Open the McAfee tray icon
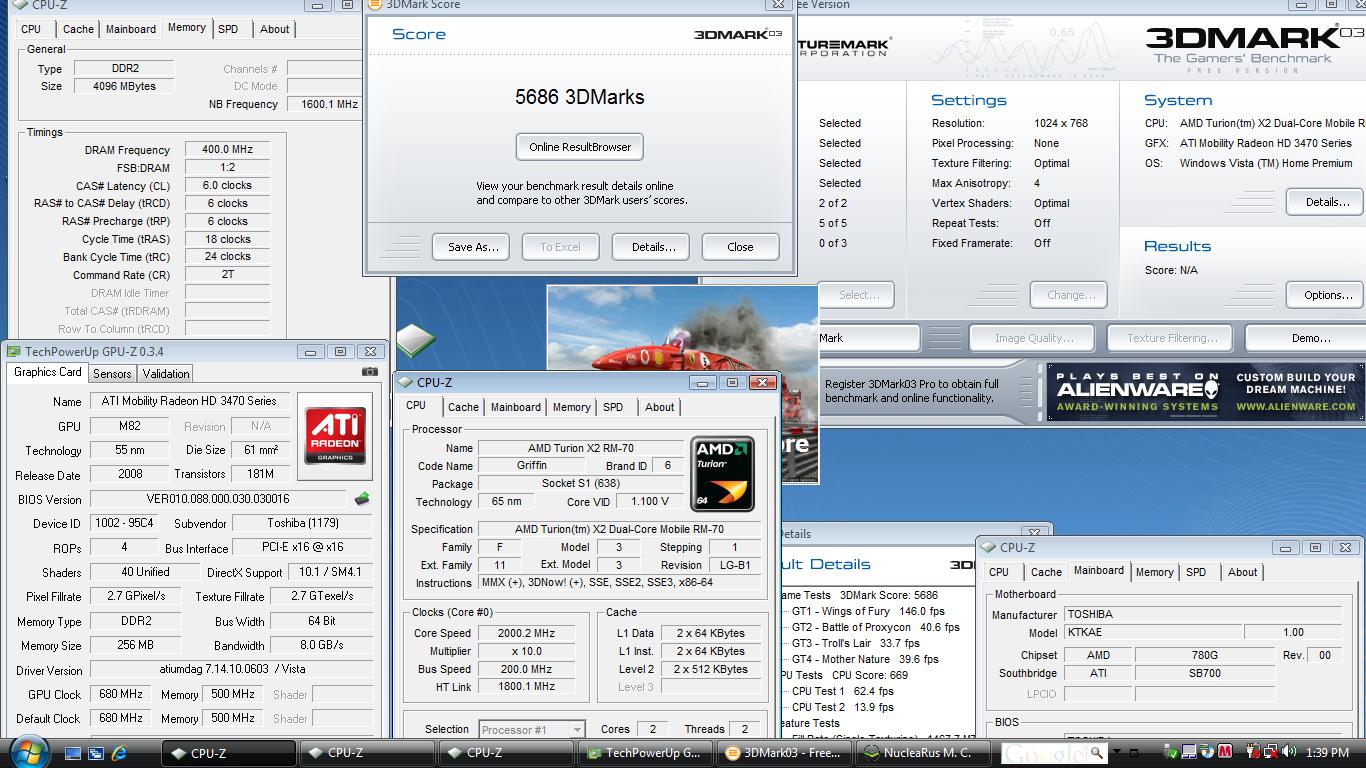This screenshot has height=768, width=1366. pos(1224,752)
